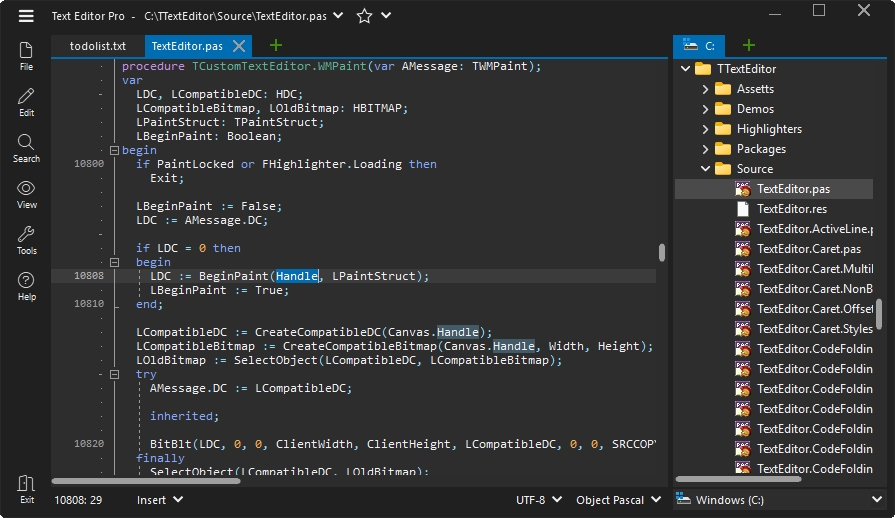The width and height of the screenshot is (895, 518).
Task: Select the Edit pencil icon
Action: [26, 101]
